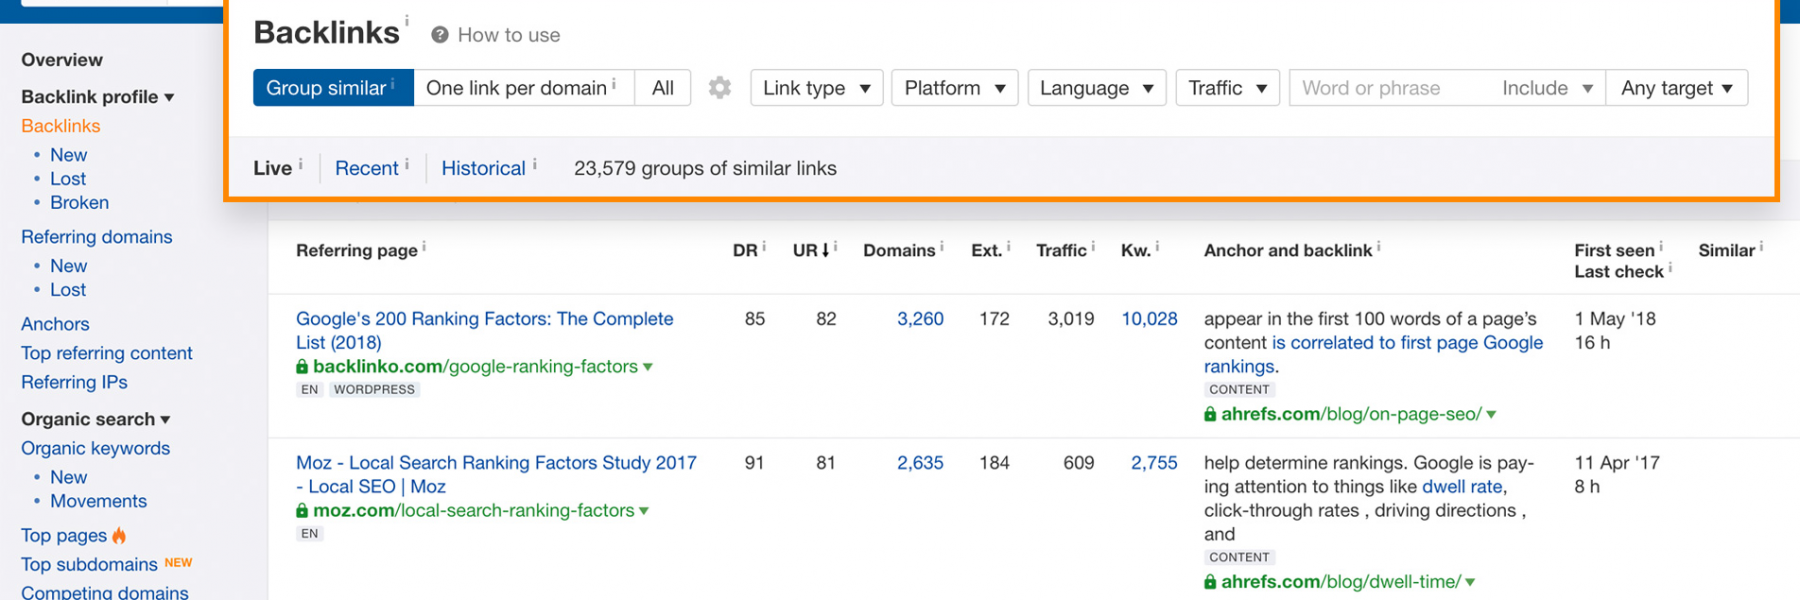Image resolution: width=1800 pixels, height=600 pixels.
Task: Click info icon beside Anchor and backlink
Action: coord(1379,246)
